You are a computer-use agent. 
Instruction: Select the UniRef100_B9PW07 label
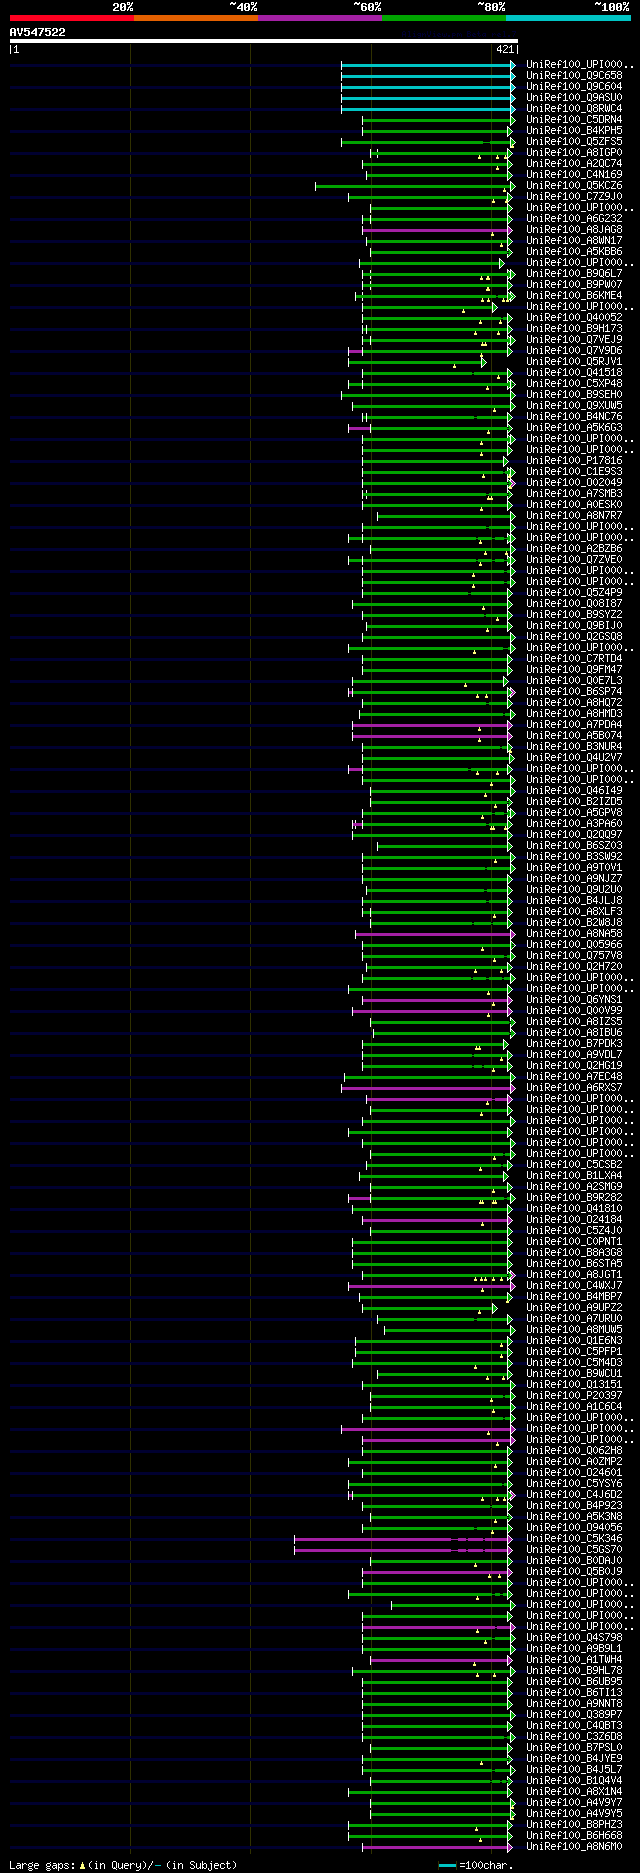pos(574,284)
